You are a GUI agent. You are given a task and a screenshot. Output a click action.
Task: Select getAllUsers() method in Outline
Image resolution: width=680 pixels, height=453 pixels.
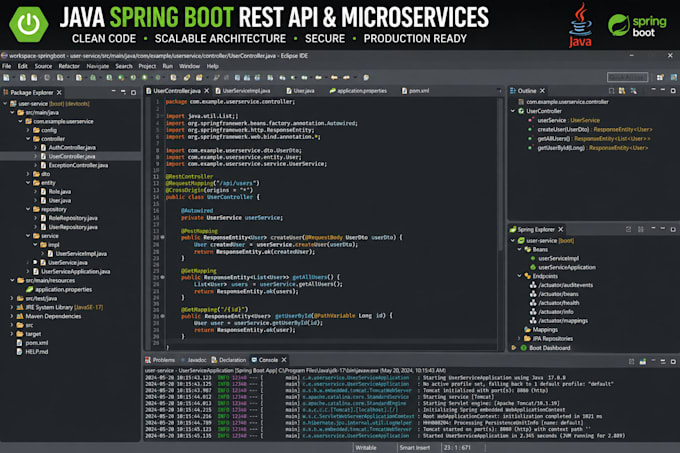[x=589, y=139]
